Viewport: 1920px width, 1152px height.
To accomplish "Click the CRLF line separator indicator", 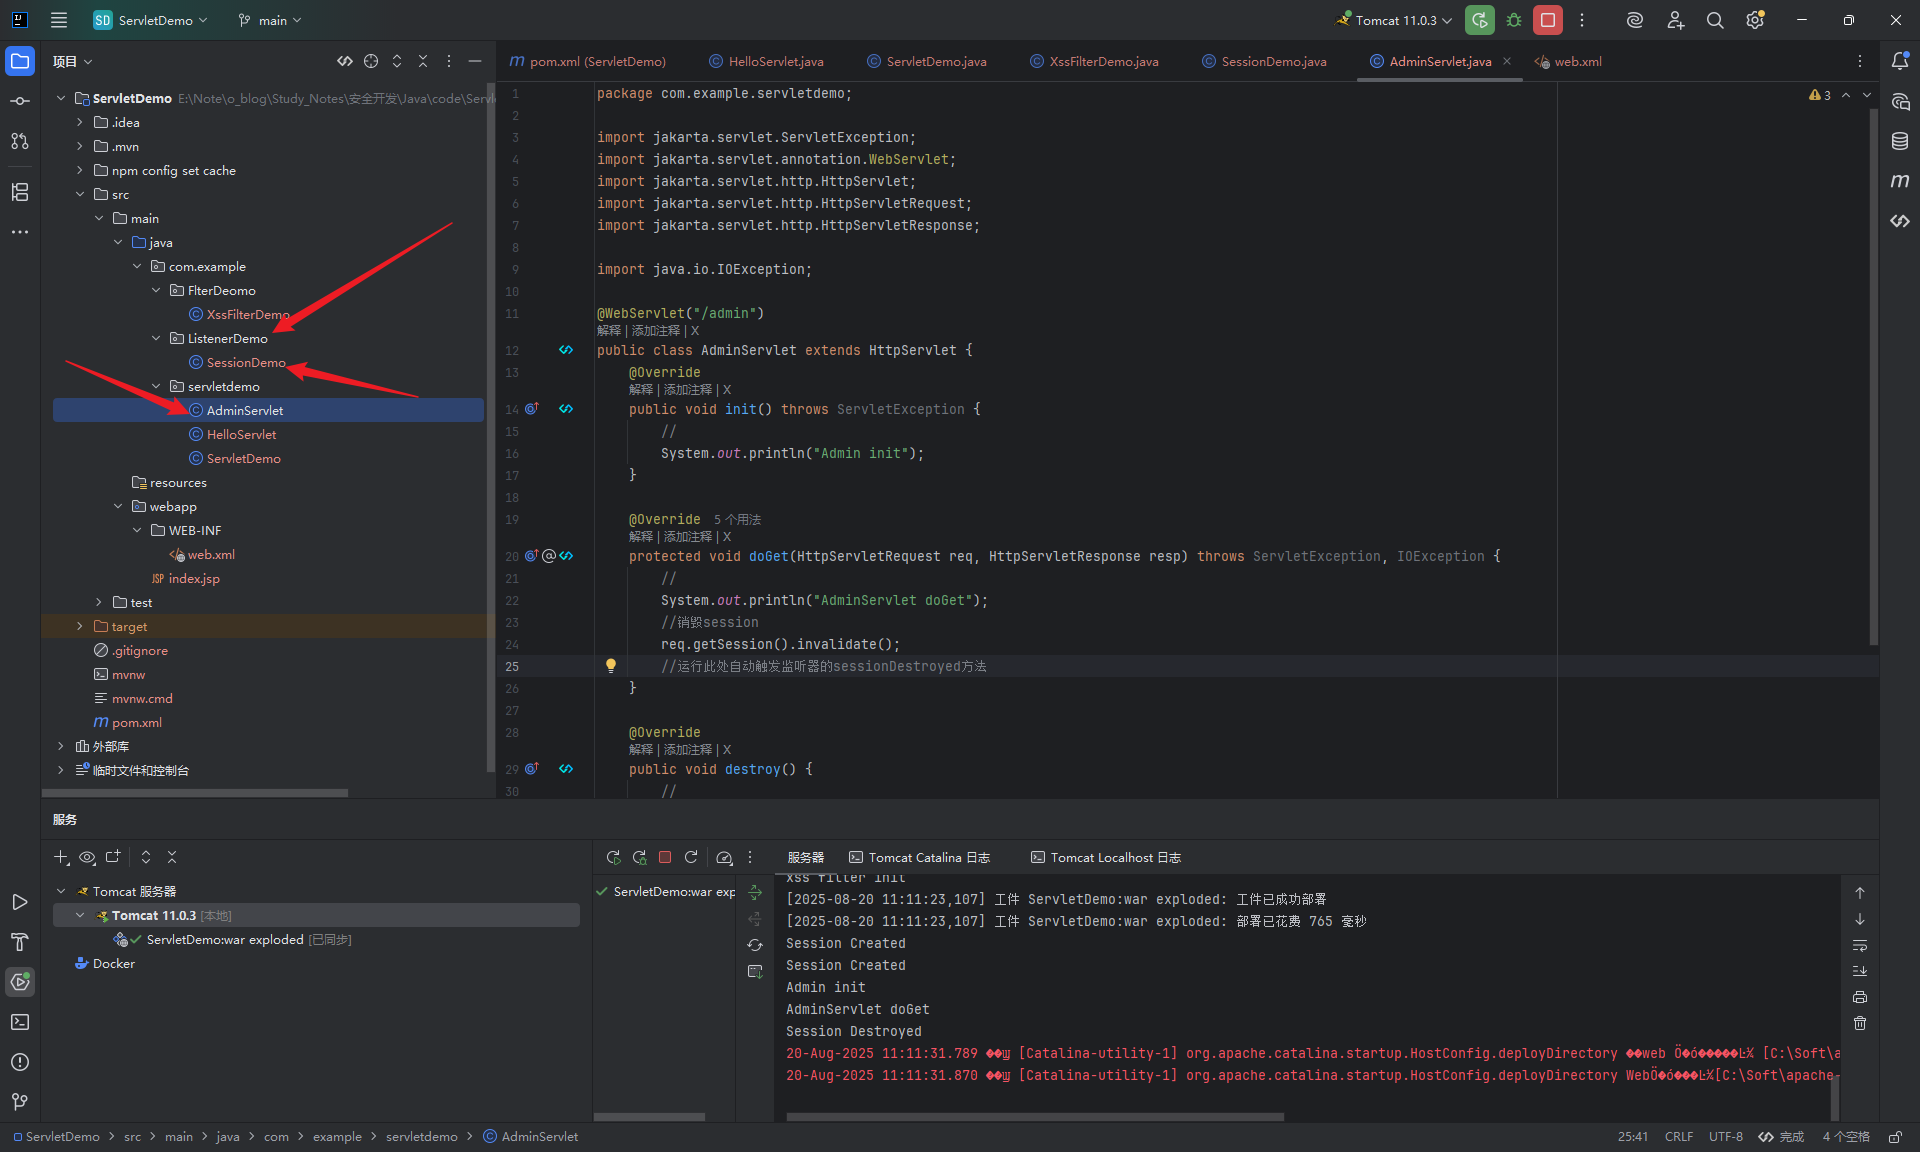I will [1679, 1137].
